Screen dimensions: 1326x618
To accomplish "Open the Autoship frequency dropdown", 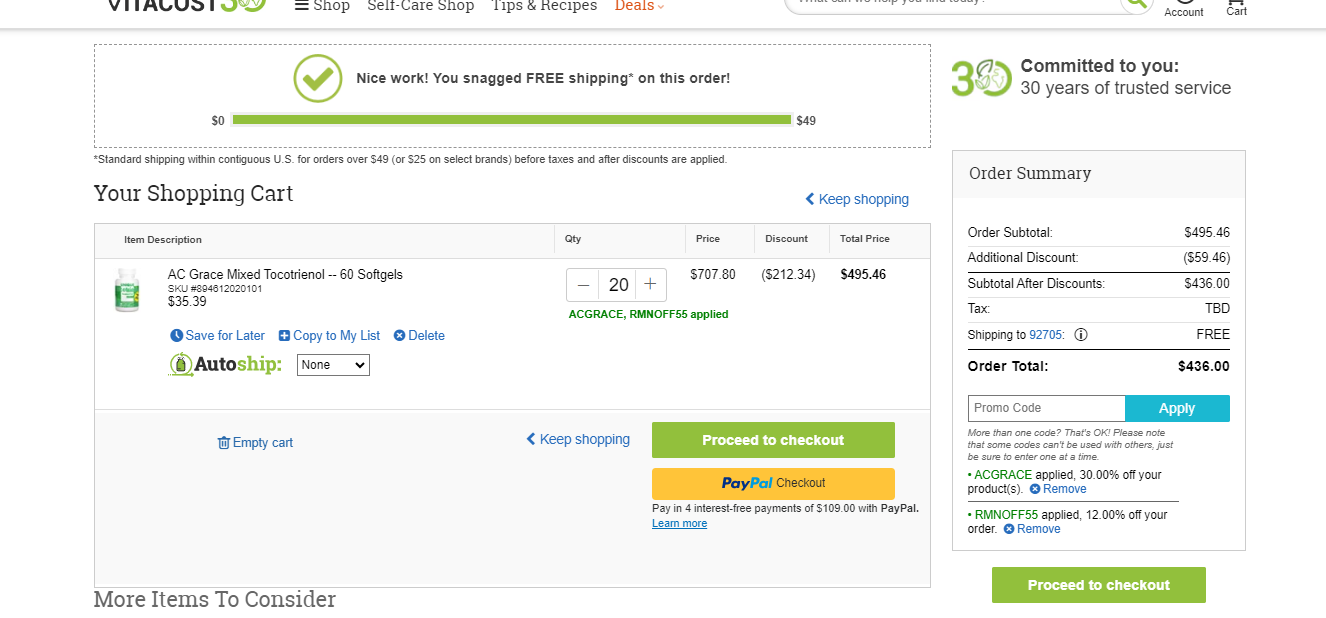I will 333,365.
